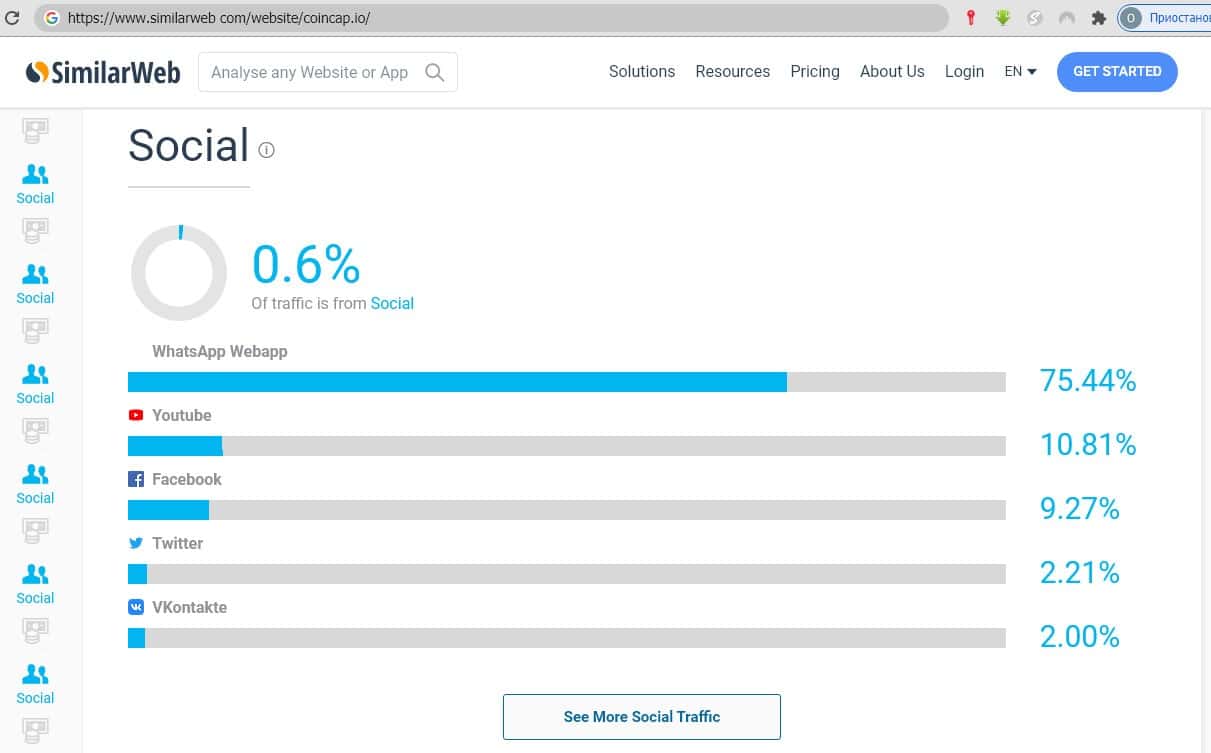Open the grey S extension icon

click(x=1035, y=18)
